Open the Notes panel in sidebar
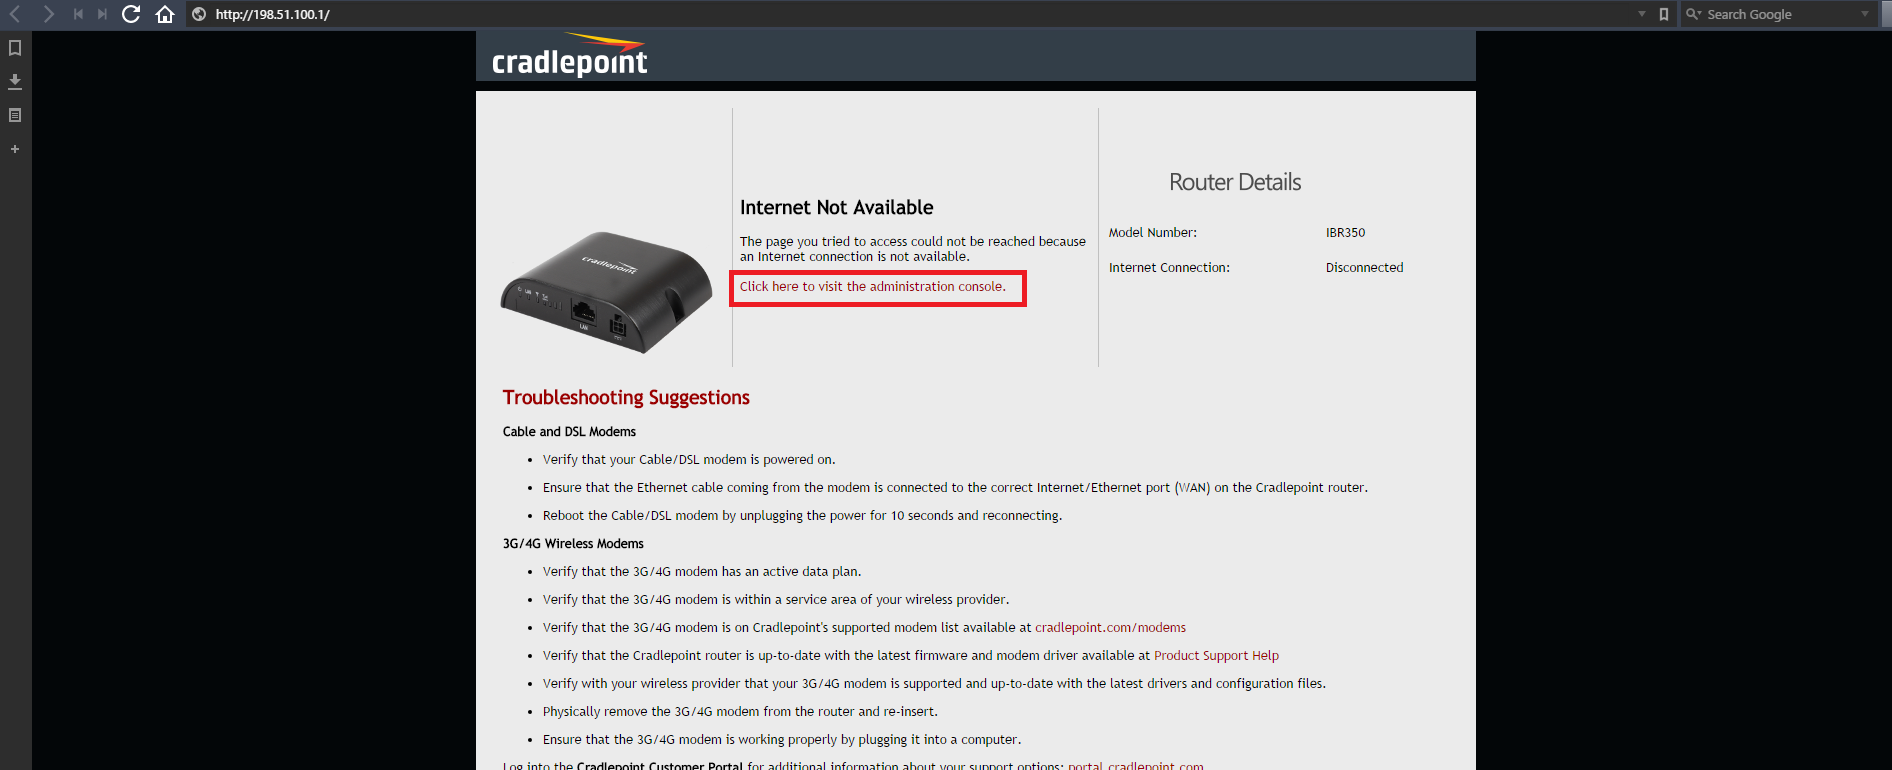Screen dimensions: 1892x770 15,115
